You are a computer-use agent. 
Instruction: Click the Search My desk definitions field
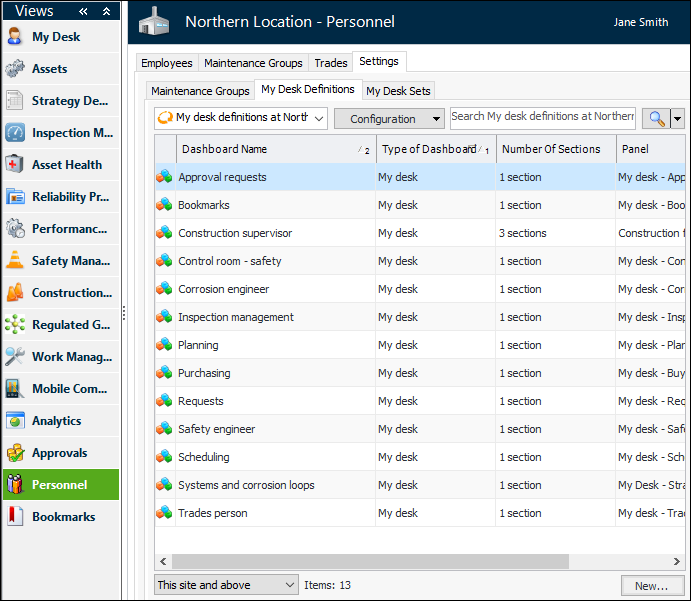pos(542,117)
